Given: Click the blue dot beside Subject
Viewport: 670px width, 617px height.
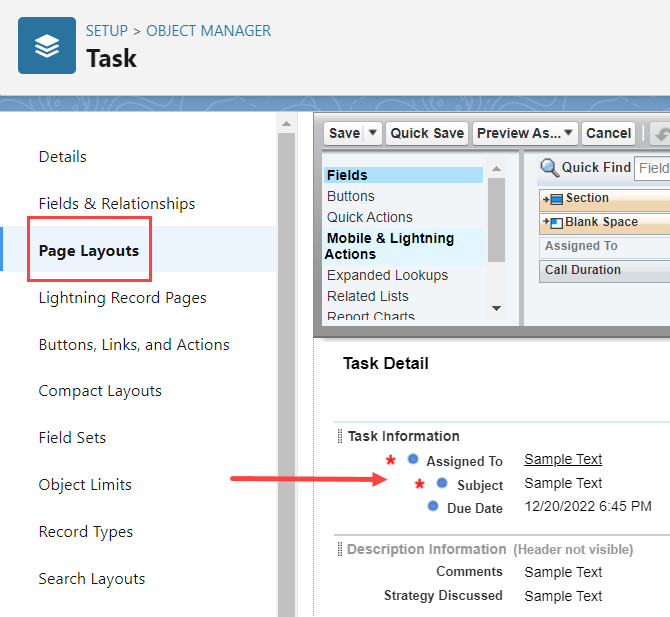Looking at the screenshot, I should pos(442,483).
